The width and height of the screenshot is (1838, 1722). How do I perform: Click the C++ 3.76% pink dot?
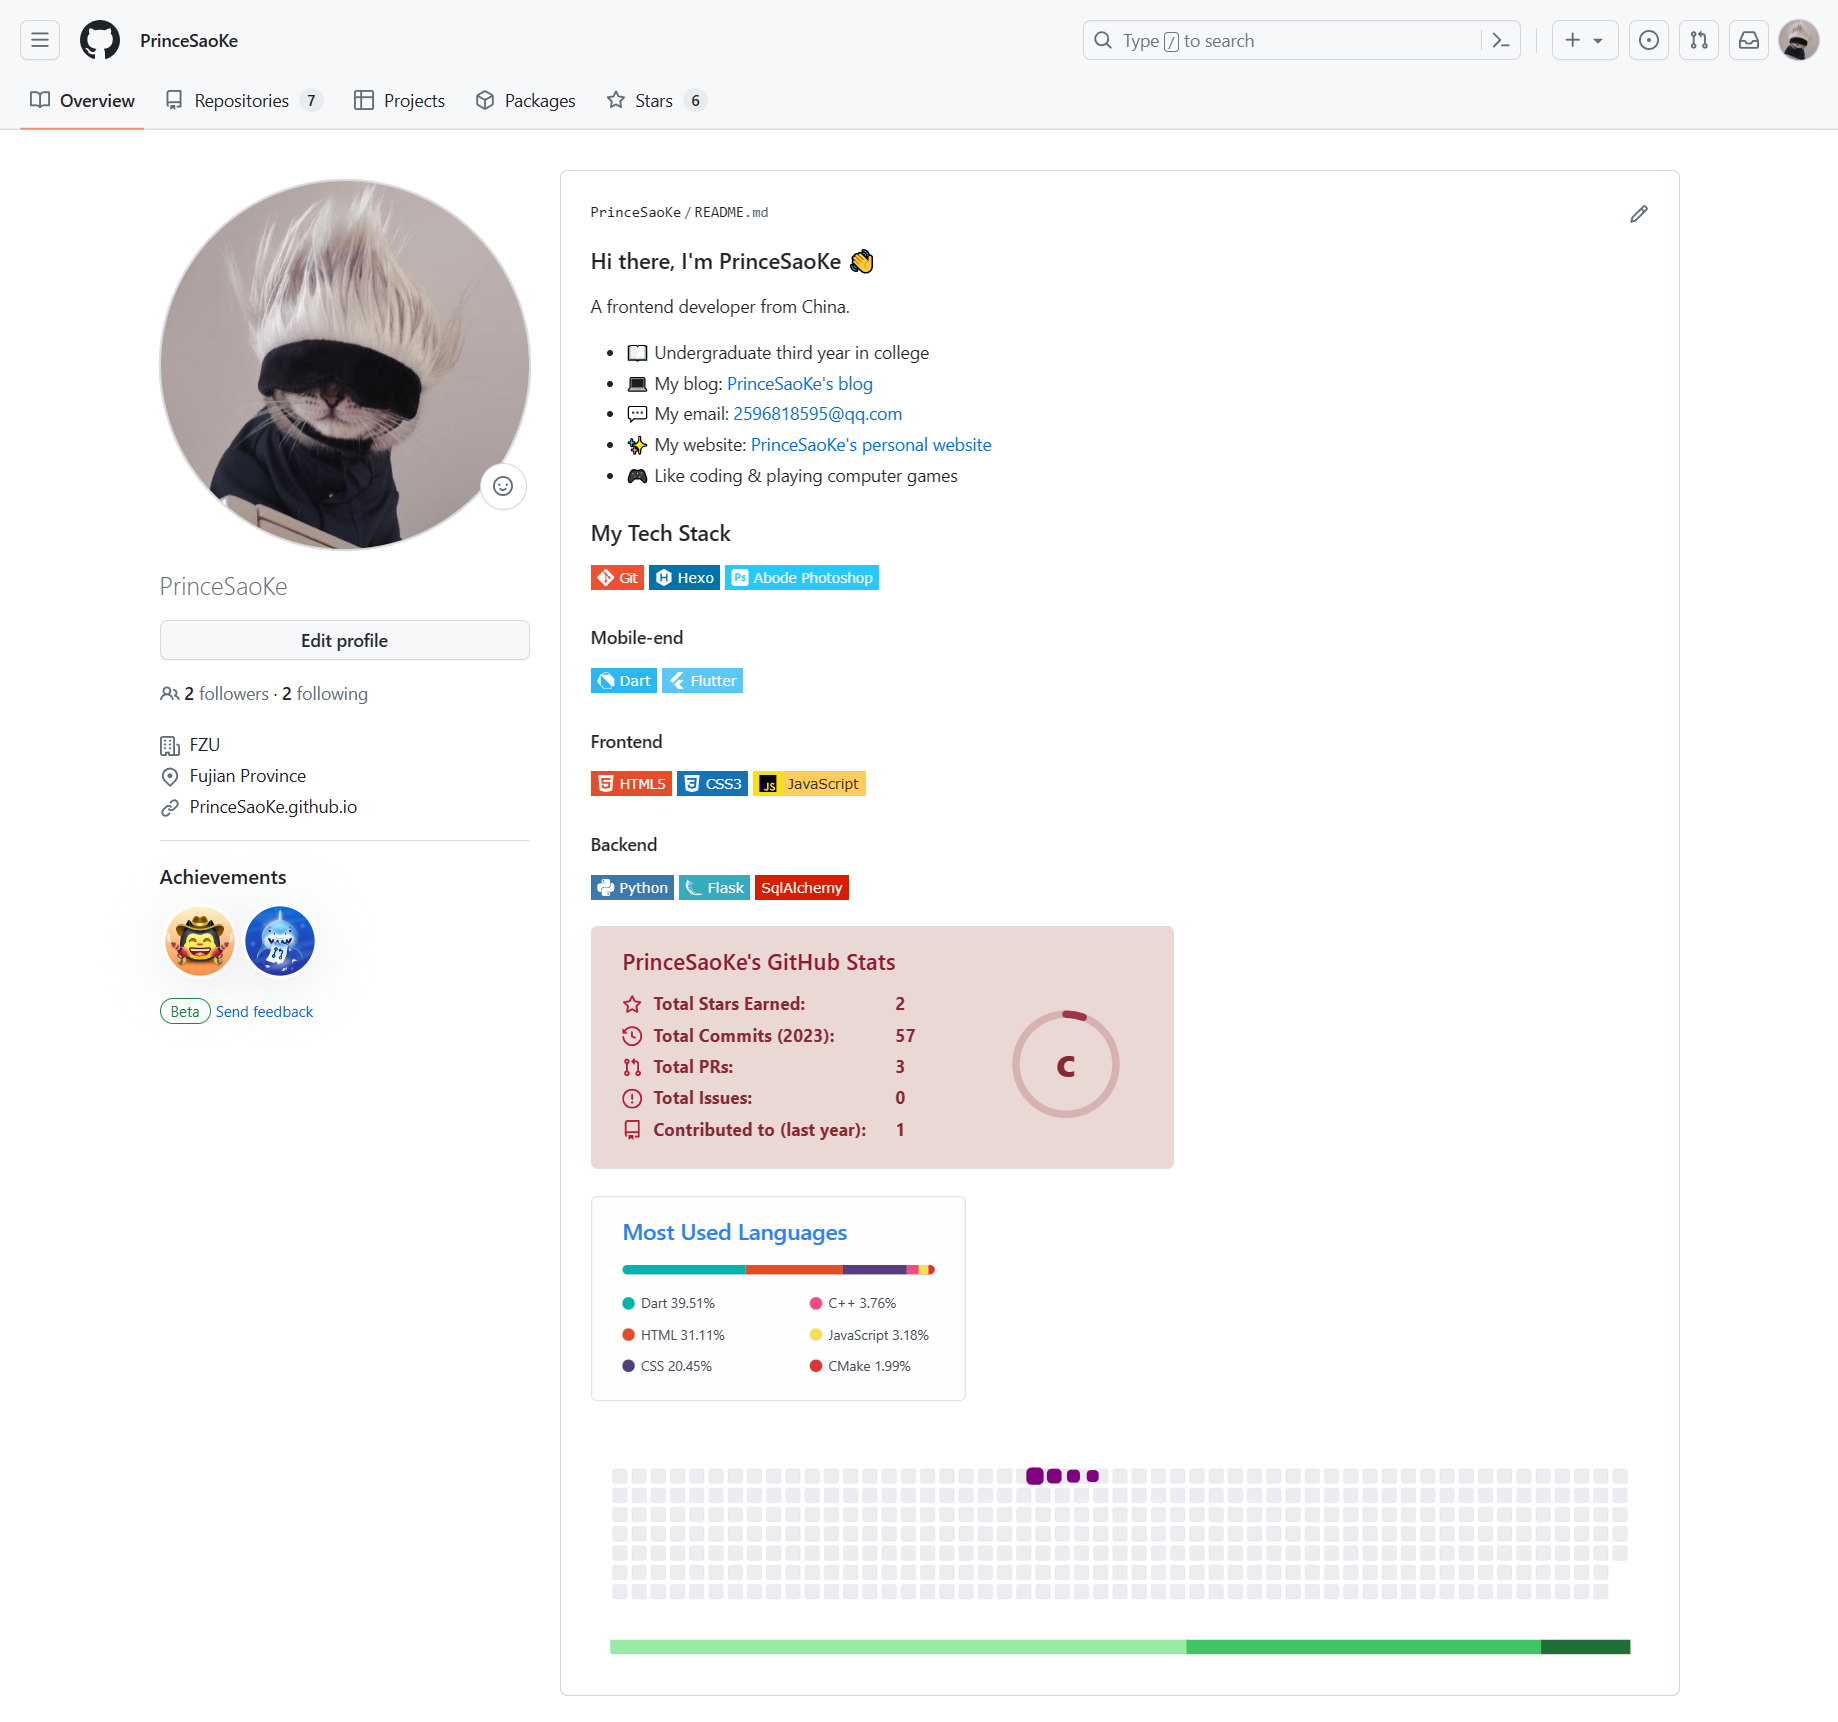click(x=815, y=1303)
